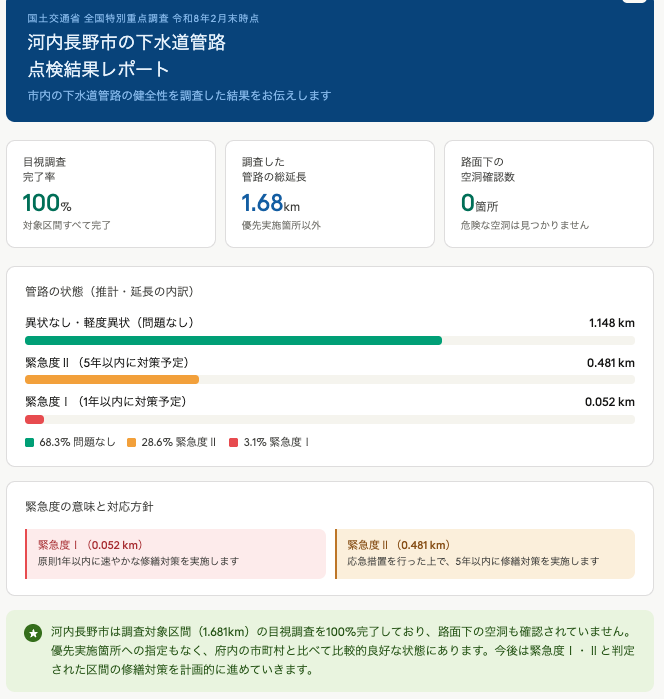Select the 管路の総延長 1.68km card
This screenshot has width=664, height=699.
(330, 194)
